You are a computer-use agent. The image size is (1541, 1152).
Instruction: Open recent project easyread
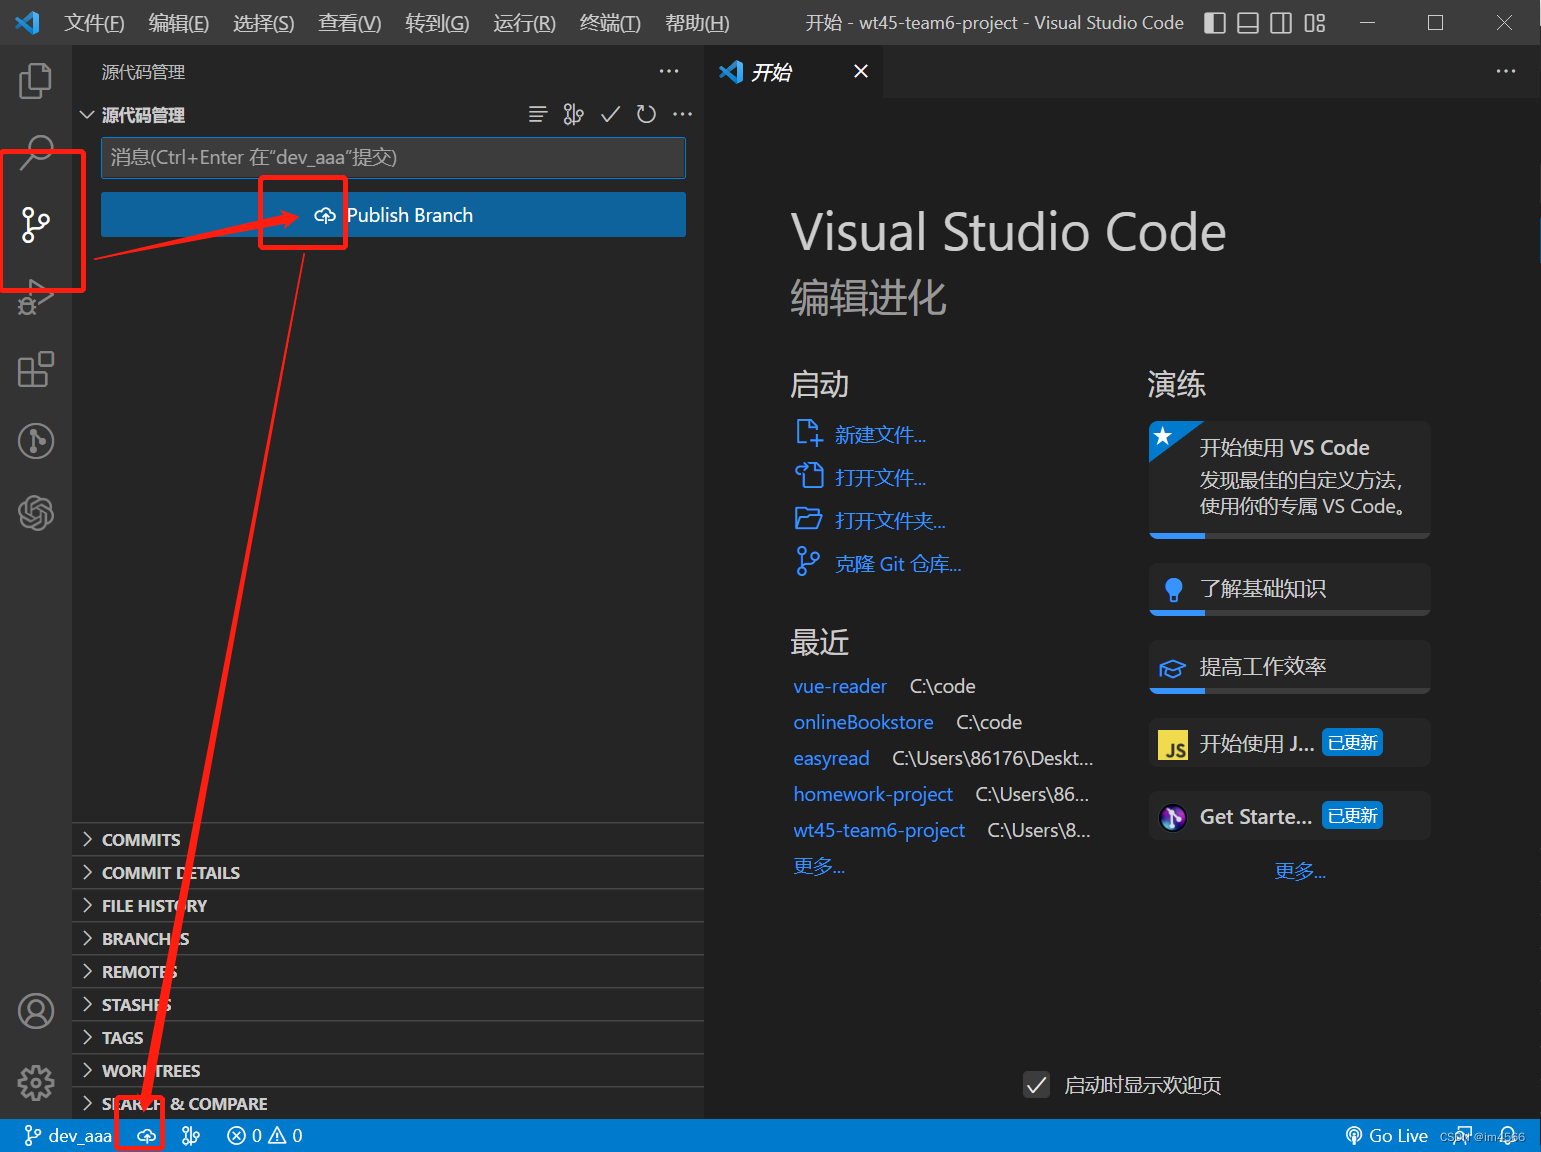pyautogui.click(x=831, y=759)
